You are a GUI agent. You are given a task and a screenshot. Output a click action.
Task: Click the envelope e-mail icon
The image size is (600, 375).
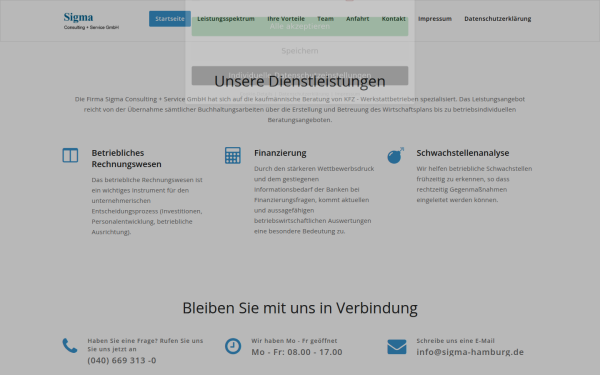click(x=397, y=347)
